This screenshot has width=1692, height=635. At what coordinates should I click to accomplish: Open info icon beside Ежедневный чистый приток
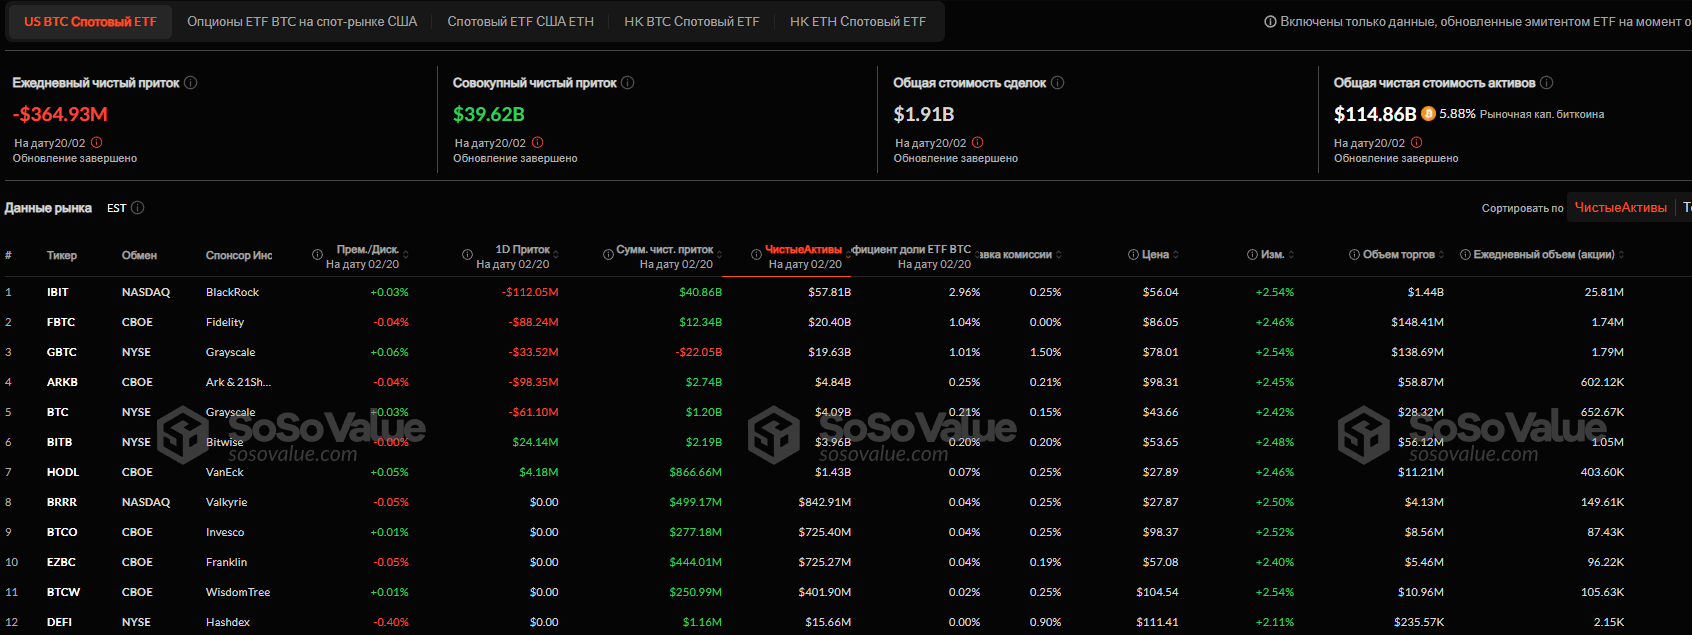click(191, 83)
